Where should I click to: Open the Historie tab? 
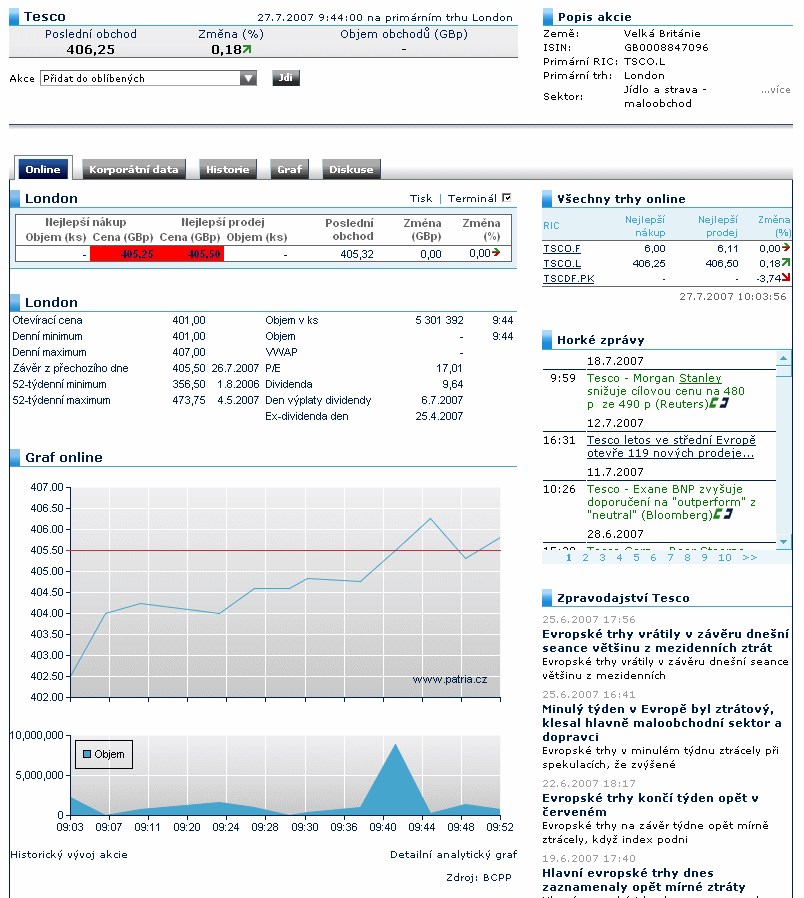(x=228, y=170)
